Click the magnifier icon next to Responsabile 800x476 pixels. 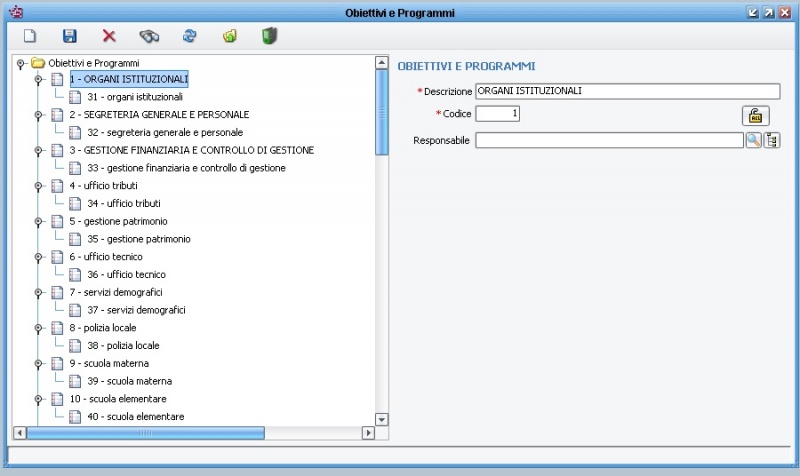pyautogui.click(x=754, y=140)
